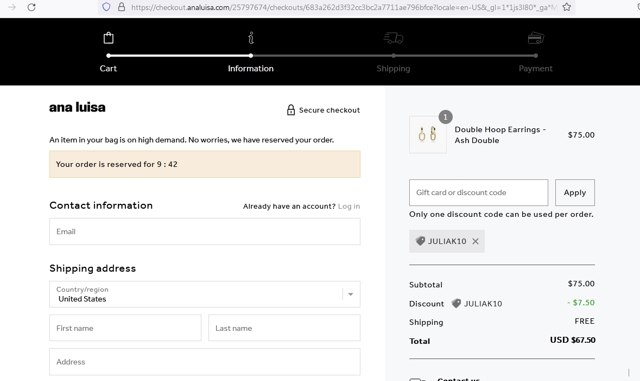Click the browser address bar URL
640x381 pixels.
[x=343, y=7]
